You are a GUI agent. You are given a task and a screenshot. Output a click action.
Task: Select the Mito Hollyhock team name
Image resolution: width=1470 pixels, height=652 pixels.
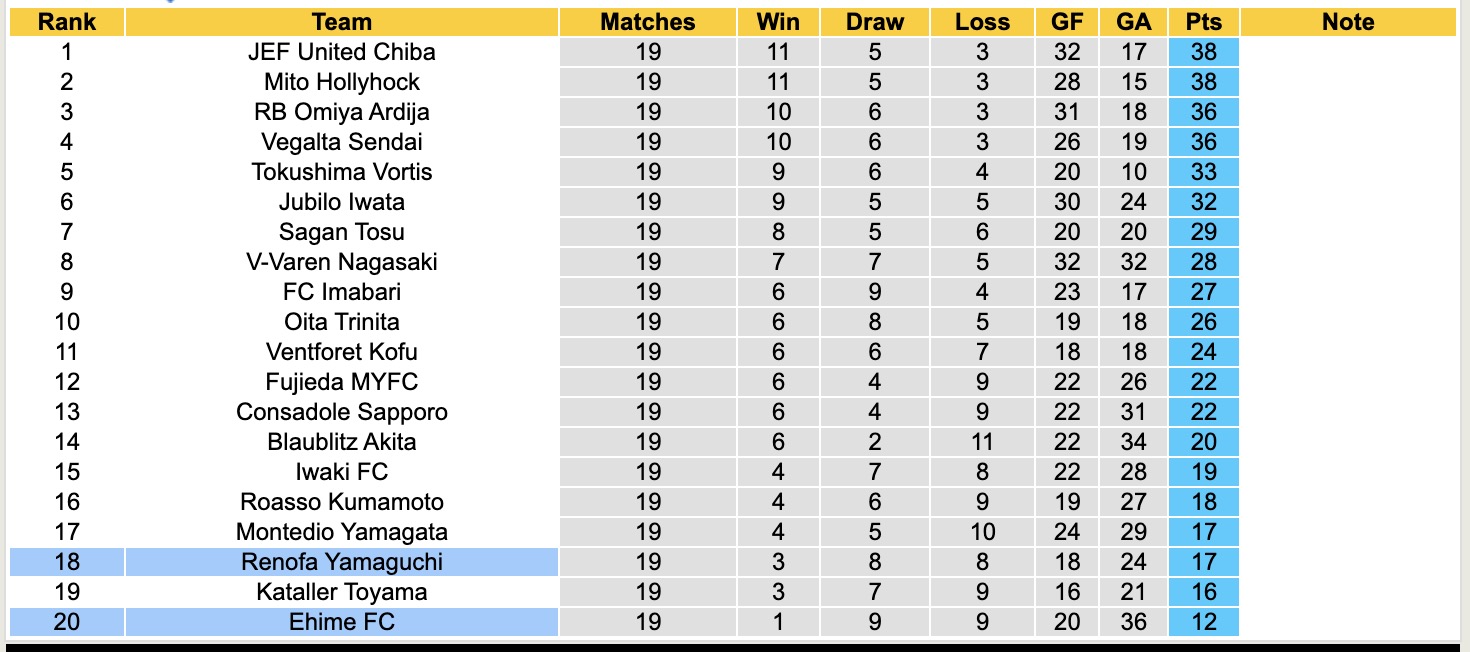click(x=341, y=82)
